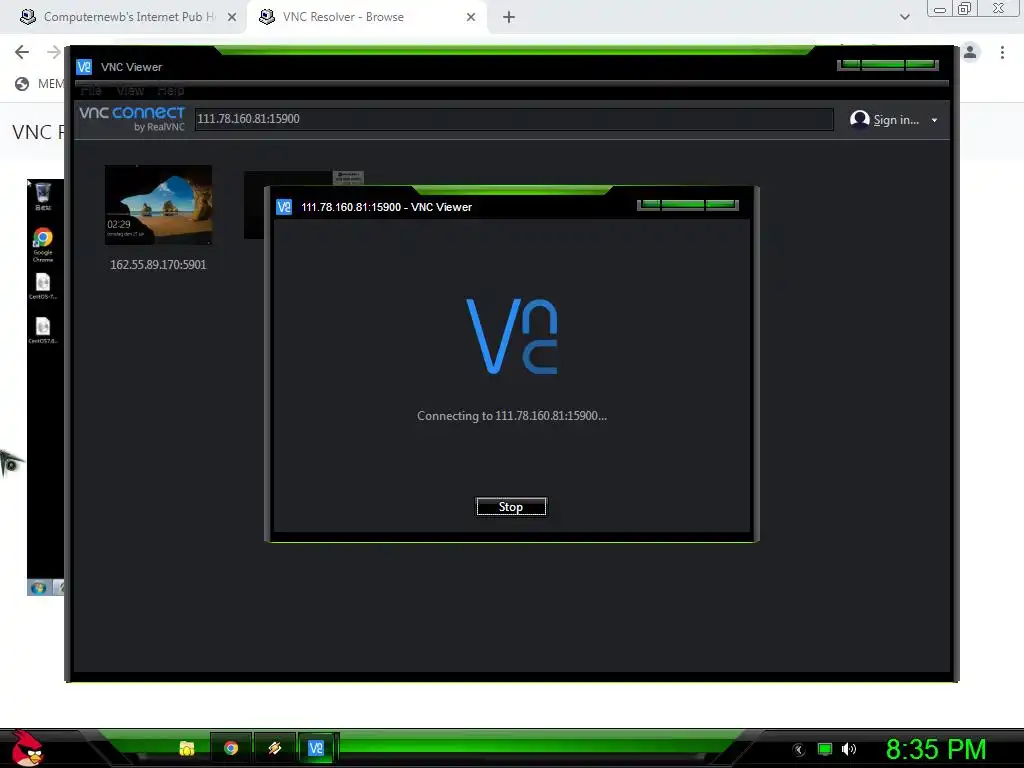Open the File menu in VNC Viewer
1024x768 pixels.
coord(91,91)
